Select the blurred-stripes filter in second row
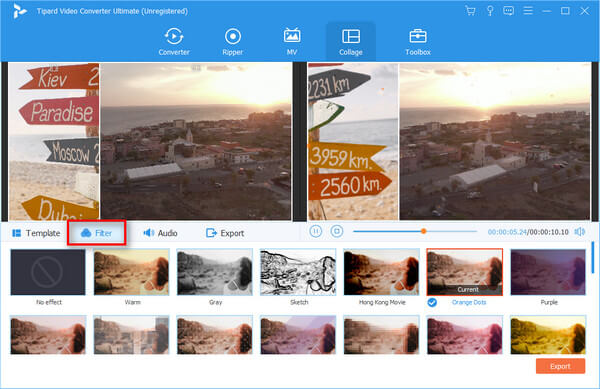Image resolution: width=600 pixels, height=389 pixels. pos(382,335)
